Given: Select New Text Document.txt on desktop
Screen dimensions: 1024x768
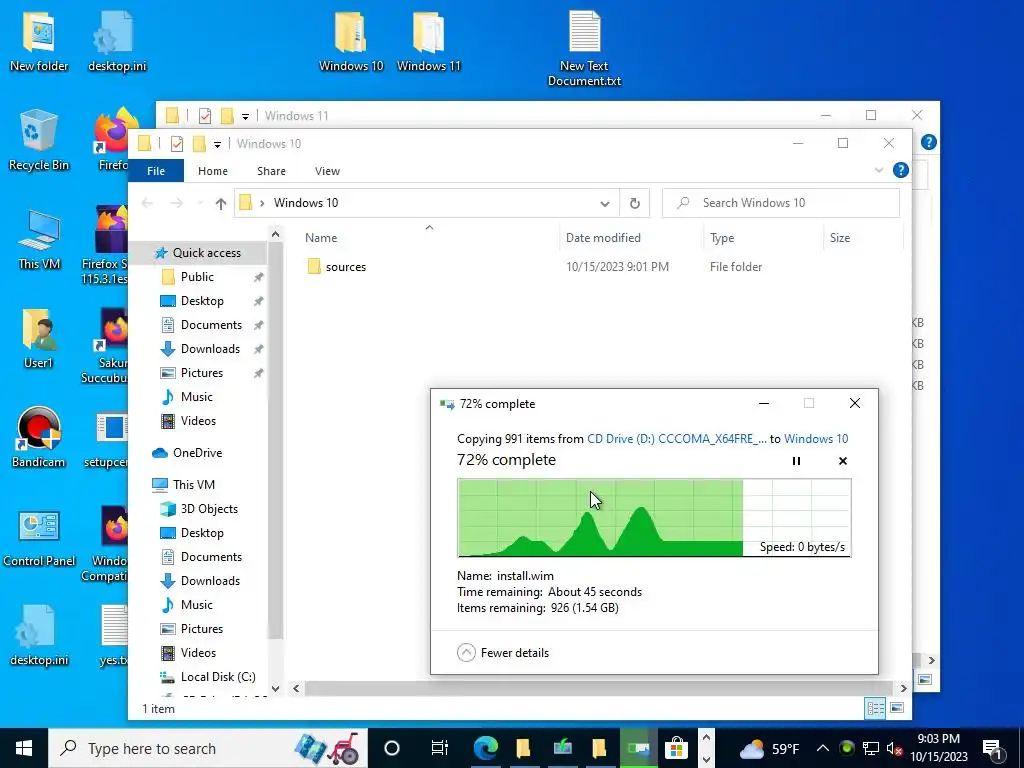Looking at the screenshot, I should tap(584, 49).
